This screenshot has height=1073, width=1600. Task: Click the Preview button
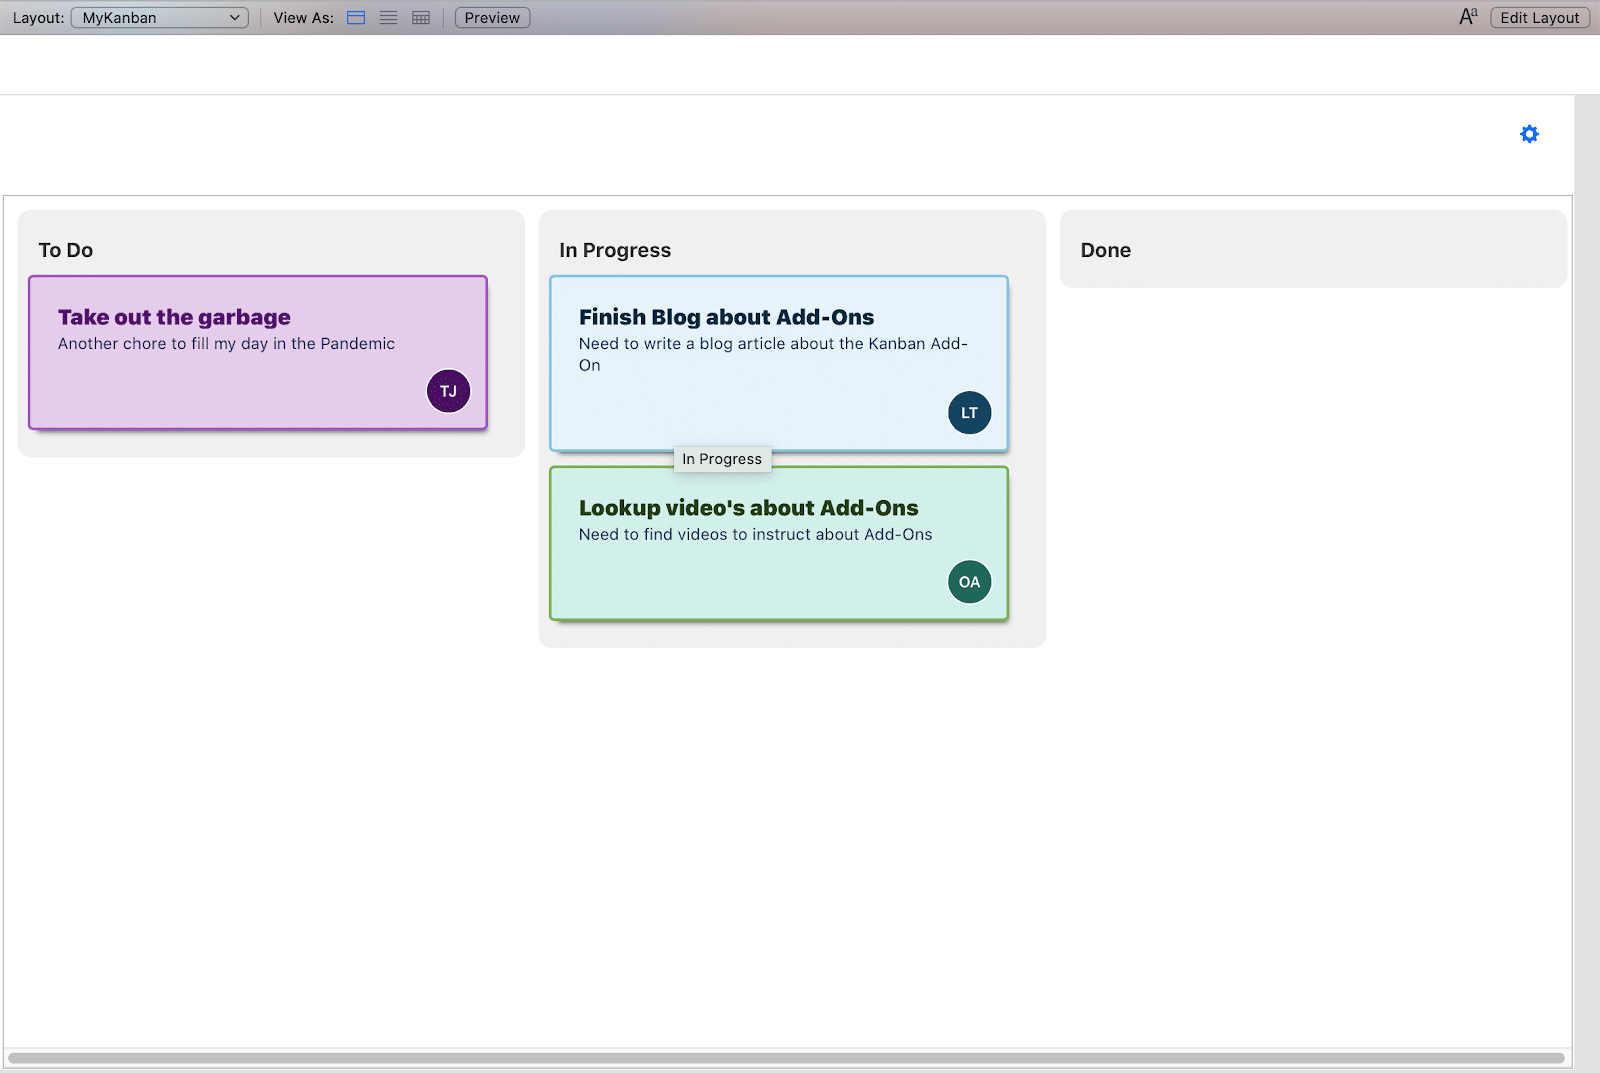pyautogui.click(x=491, y=17)
